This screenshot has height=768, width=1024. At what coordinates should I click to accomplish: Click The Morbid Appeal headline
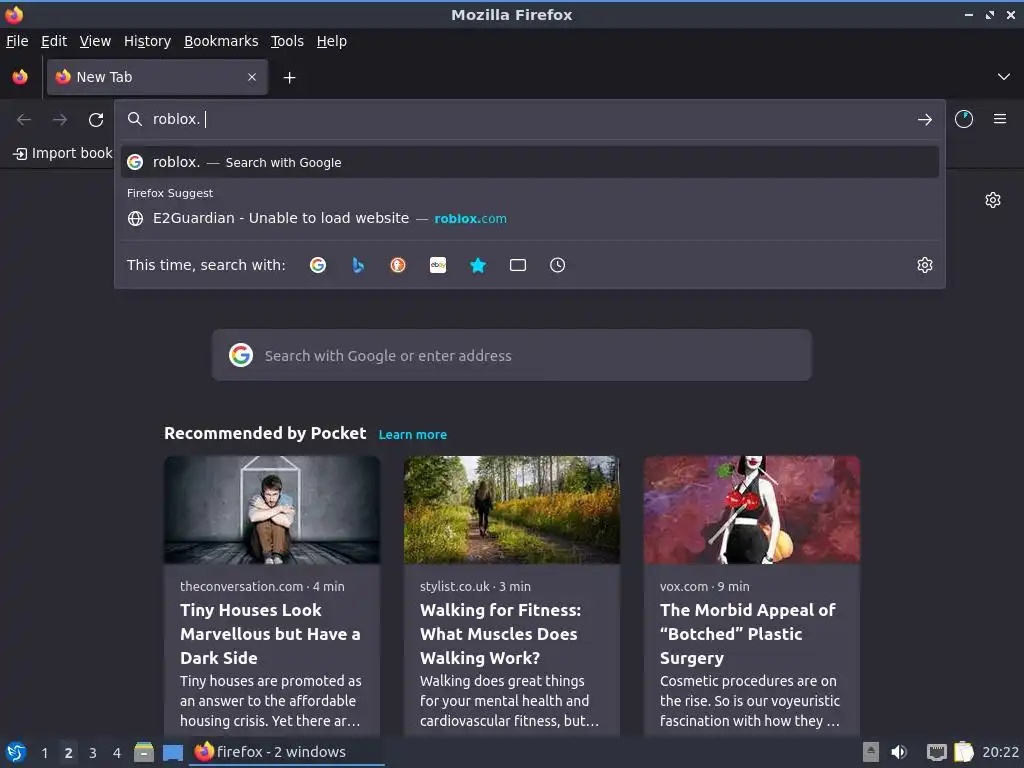(x=748, y=634)
